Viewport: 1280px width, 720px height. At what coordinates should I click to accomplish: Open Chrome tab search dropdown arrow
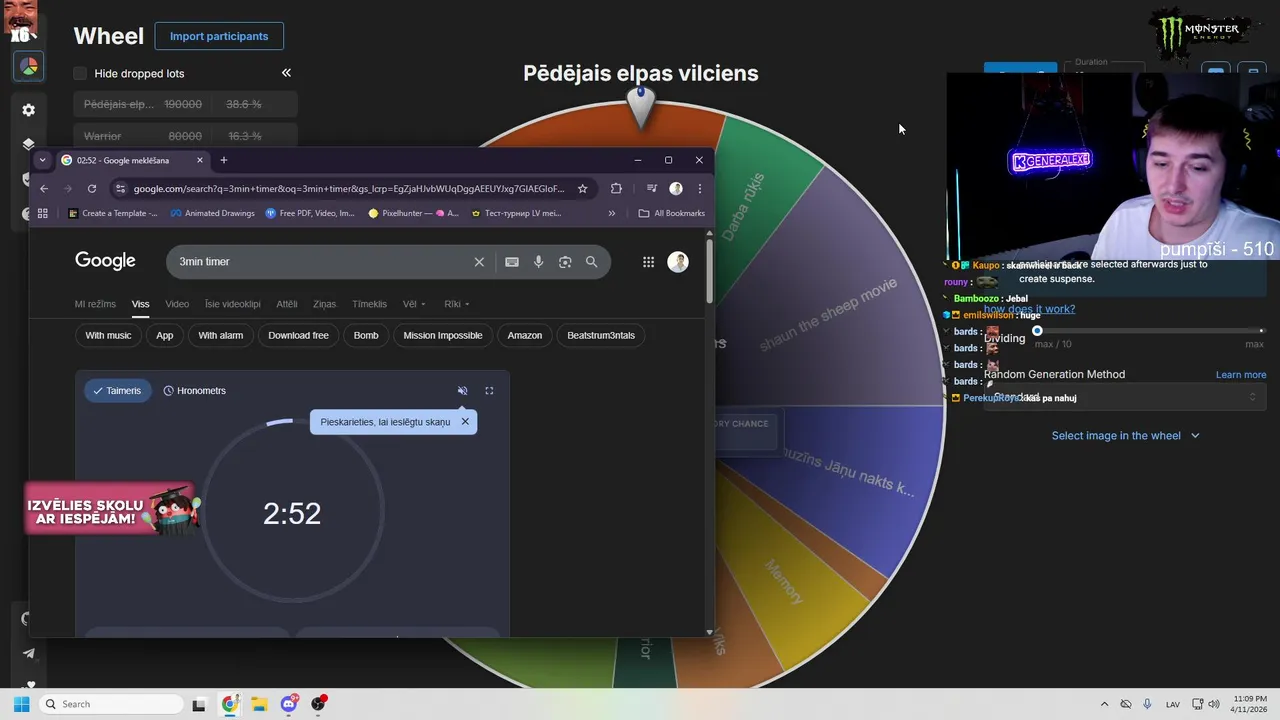(42, 160)
